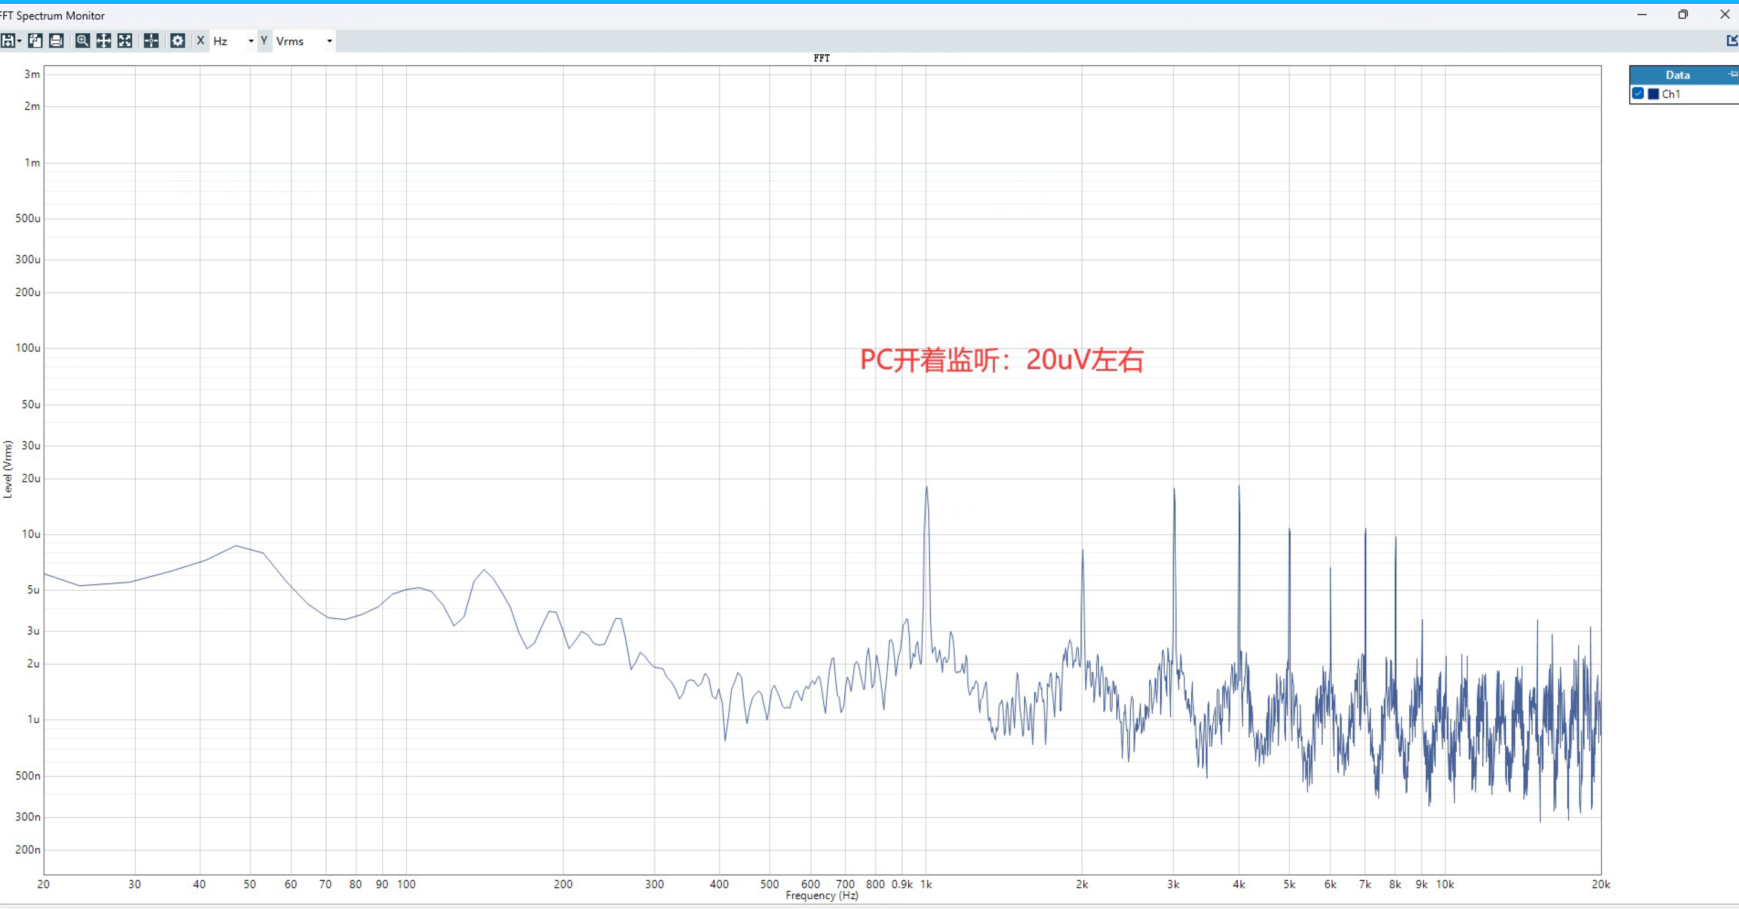Click the Frequency (Hz) axis label
The height and width of the screenshot is (909, 1739).
pos(822,896)
